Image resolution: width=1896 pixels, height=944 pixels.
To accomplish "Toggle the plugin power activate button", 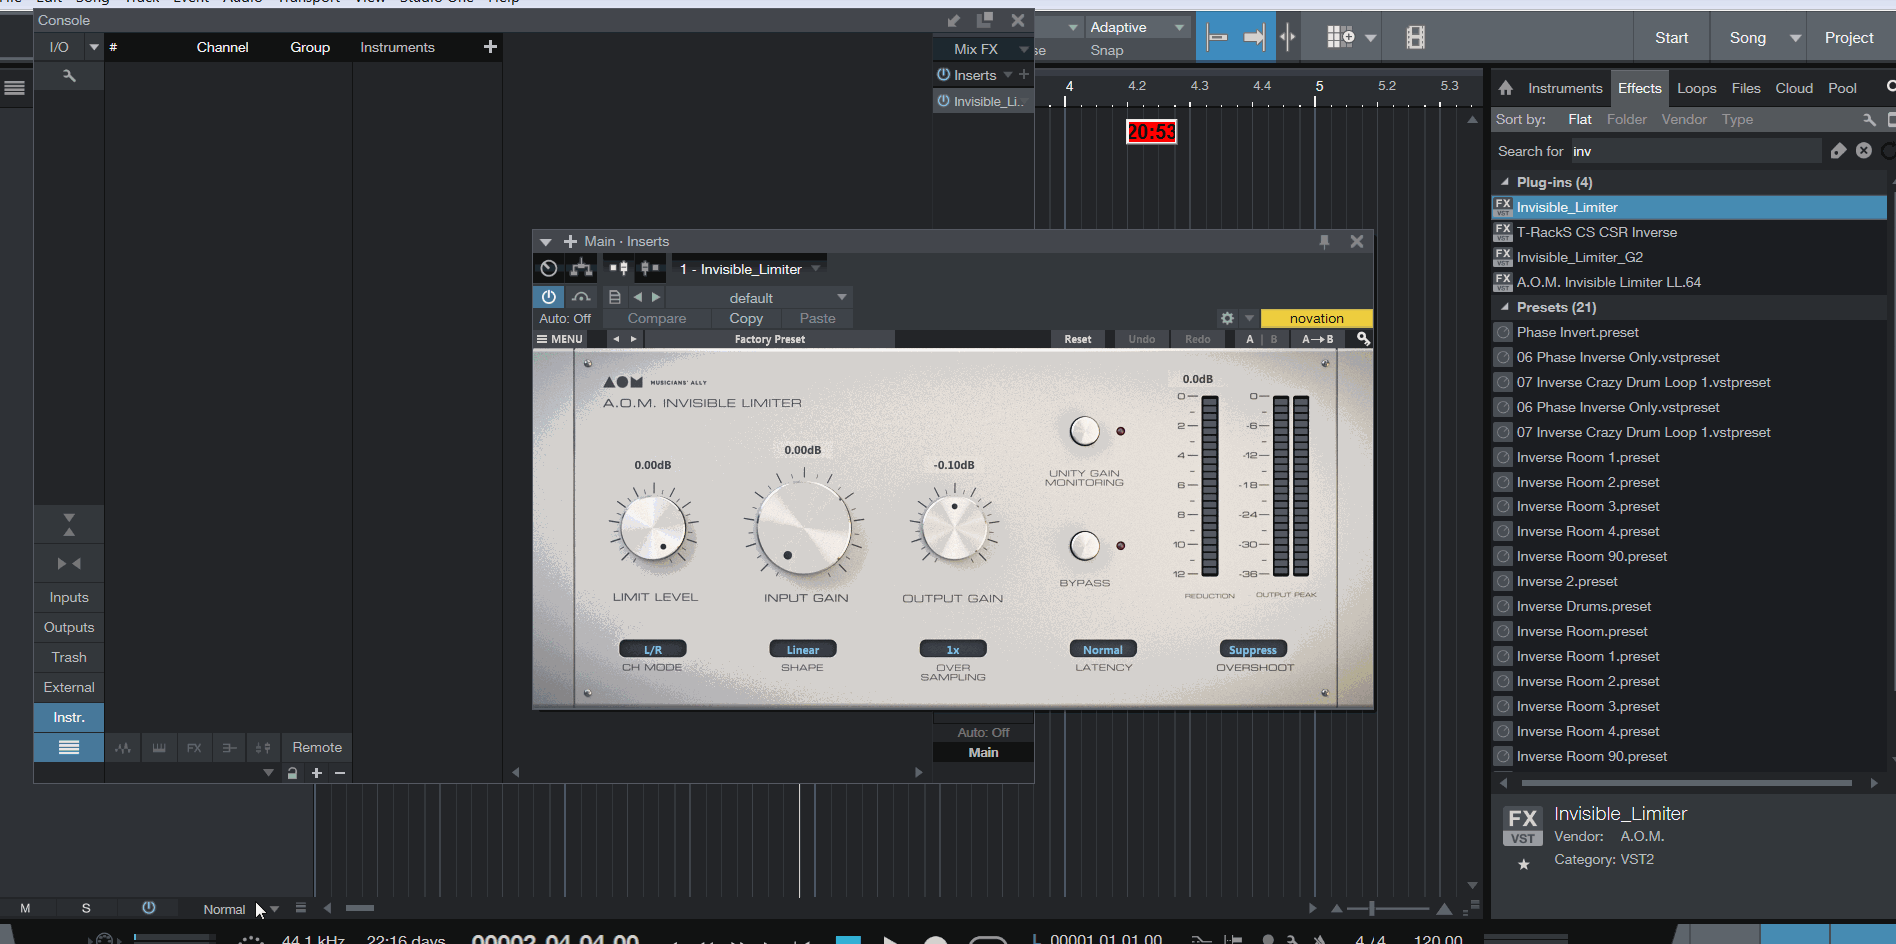I will (x=549, y=297).
